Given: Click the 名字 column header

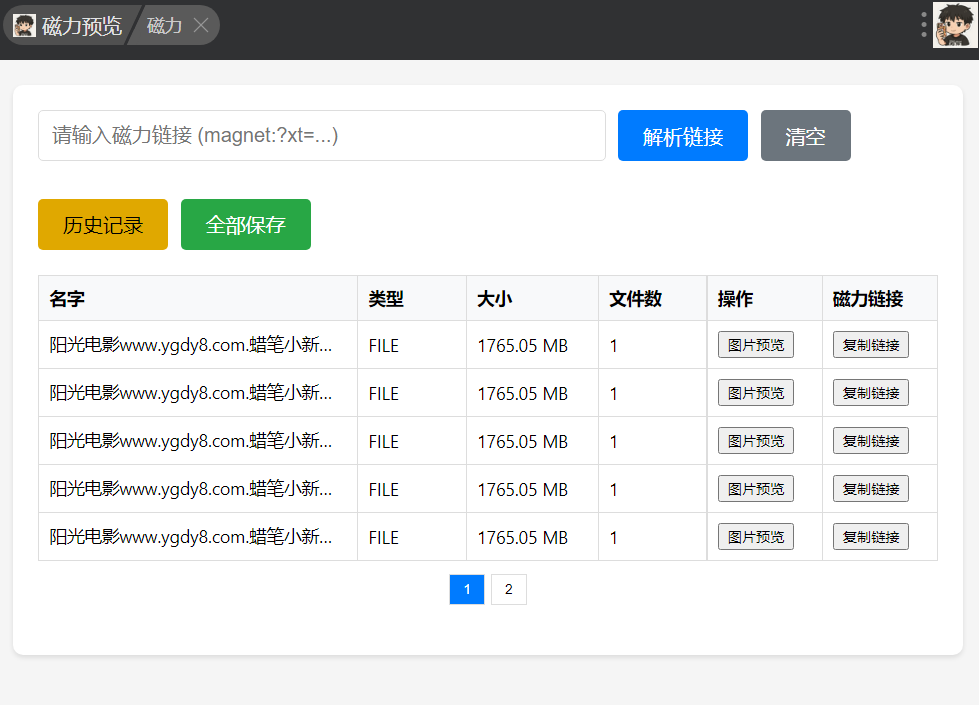Looking at the screenshot, I should [67, 299].
